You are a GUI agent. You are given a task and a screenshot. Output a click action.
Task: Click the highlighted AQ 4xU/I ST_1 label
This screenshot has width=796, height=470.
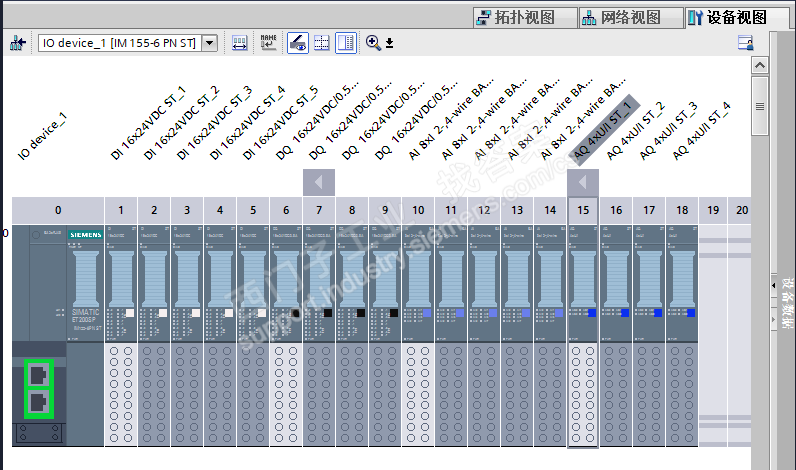604,129
